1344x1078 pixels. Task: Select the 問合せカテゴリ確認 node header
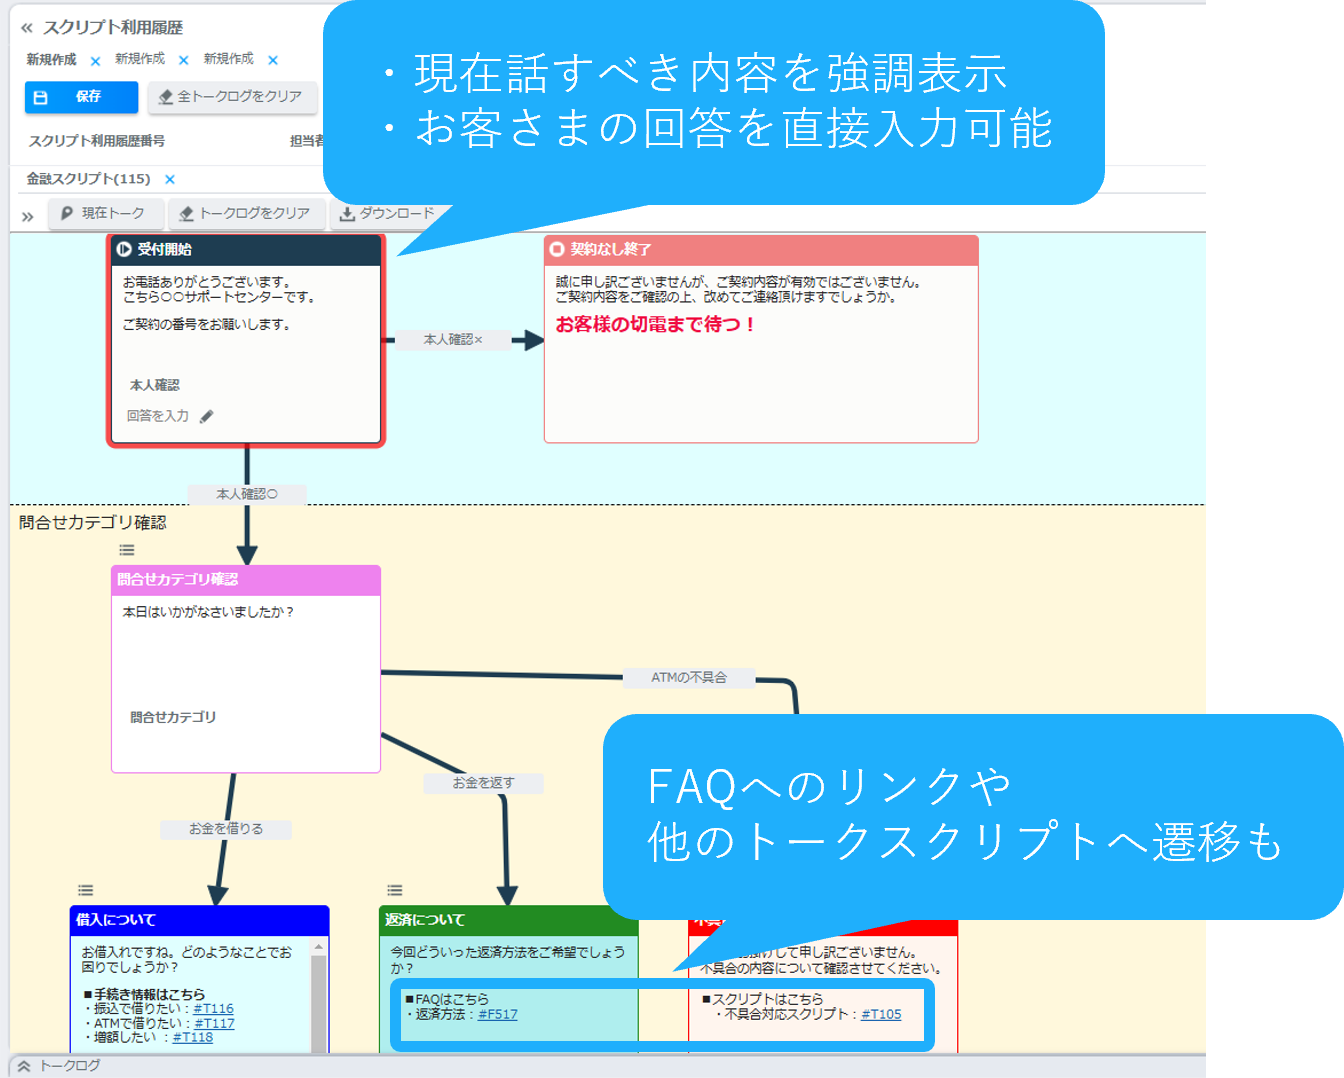pyautogui.click(x=246, y=580)
